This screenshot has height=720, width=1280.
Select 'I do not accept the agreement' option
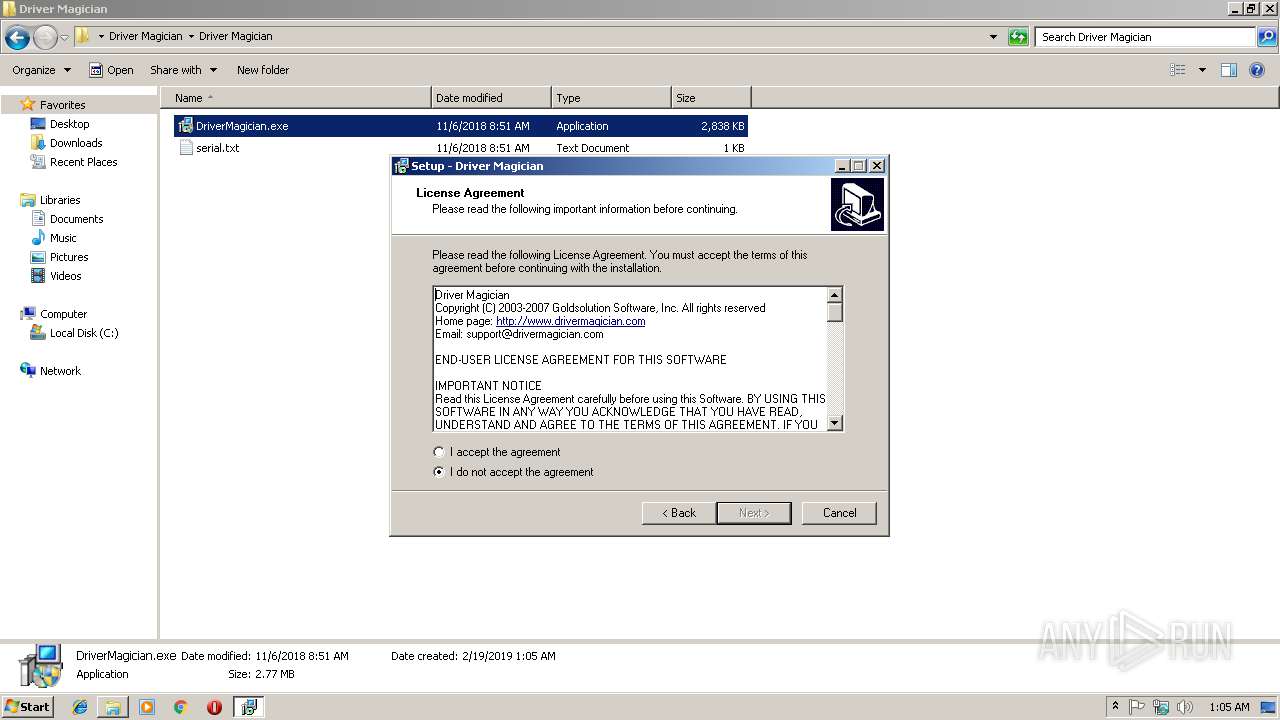438,472
